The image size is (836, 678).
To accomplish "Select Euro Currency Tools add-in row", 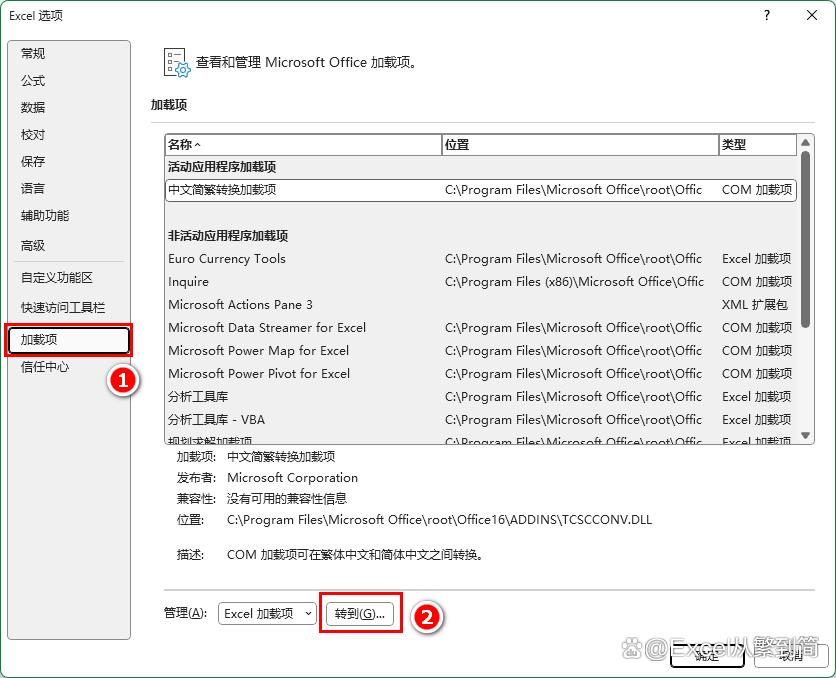I will [x=227, y=259].
